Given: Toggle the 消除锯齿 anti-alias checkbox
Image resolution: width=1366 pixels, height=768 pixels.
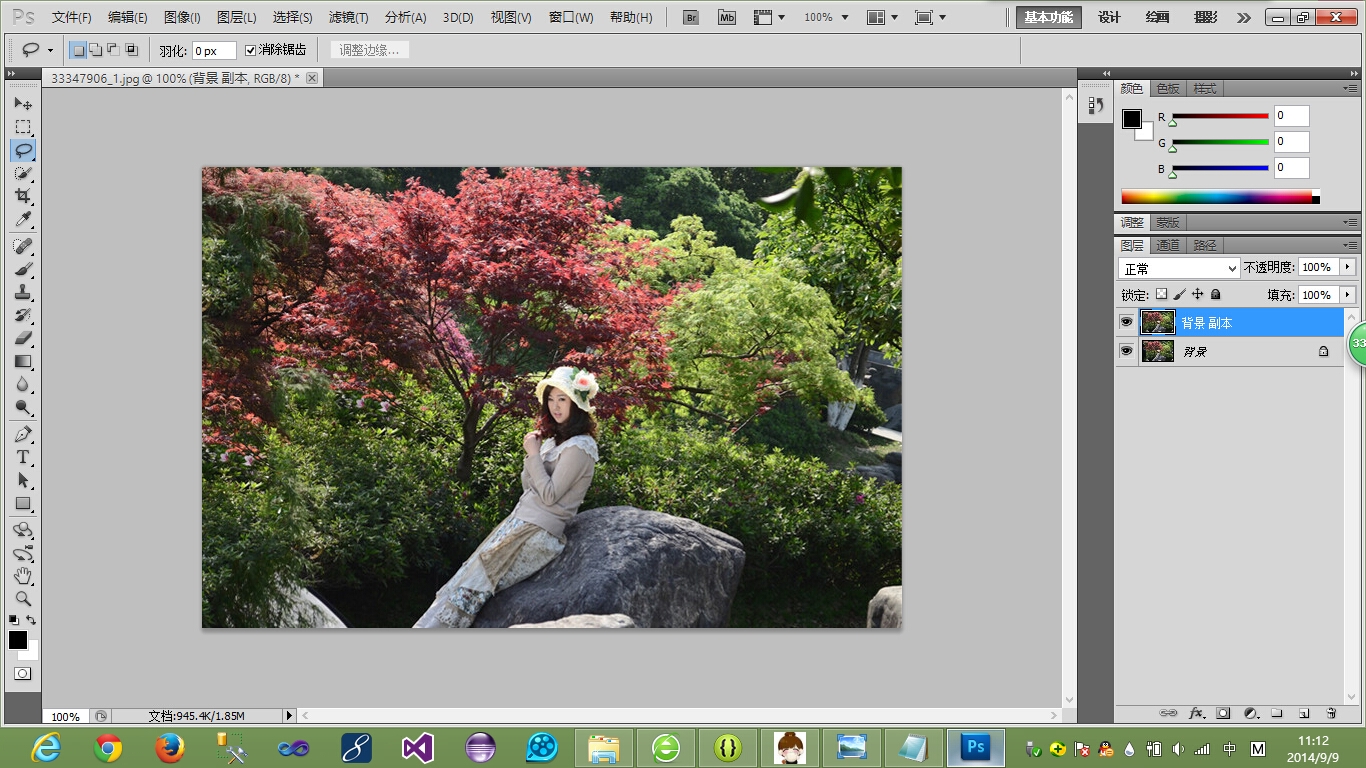Looking at the screenshot, I should (251, 50).
